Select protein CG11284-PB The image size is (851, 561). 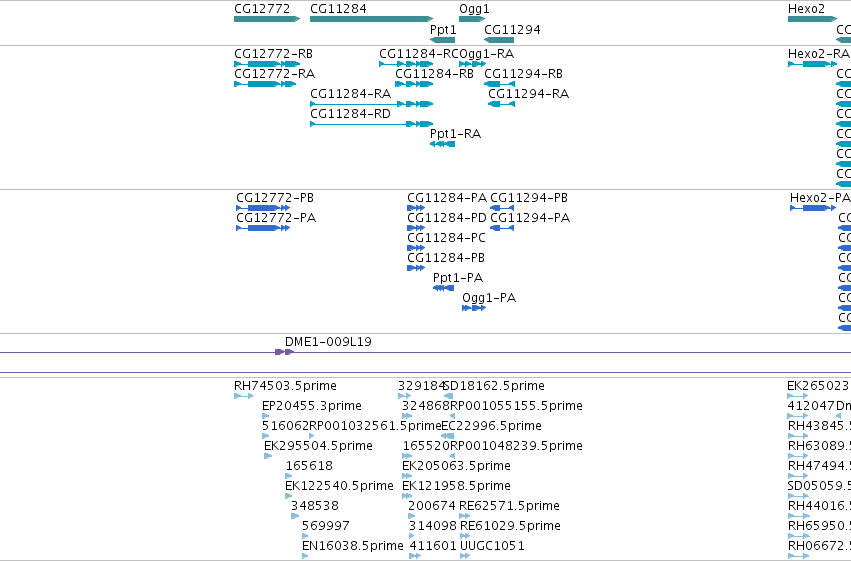click(x=416, y=268)
